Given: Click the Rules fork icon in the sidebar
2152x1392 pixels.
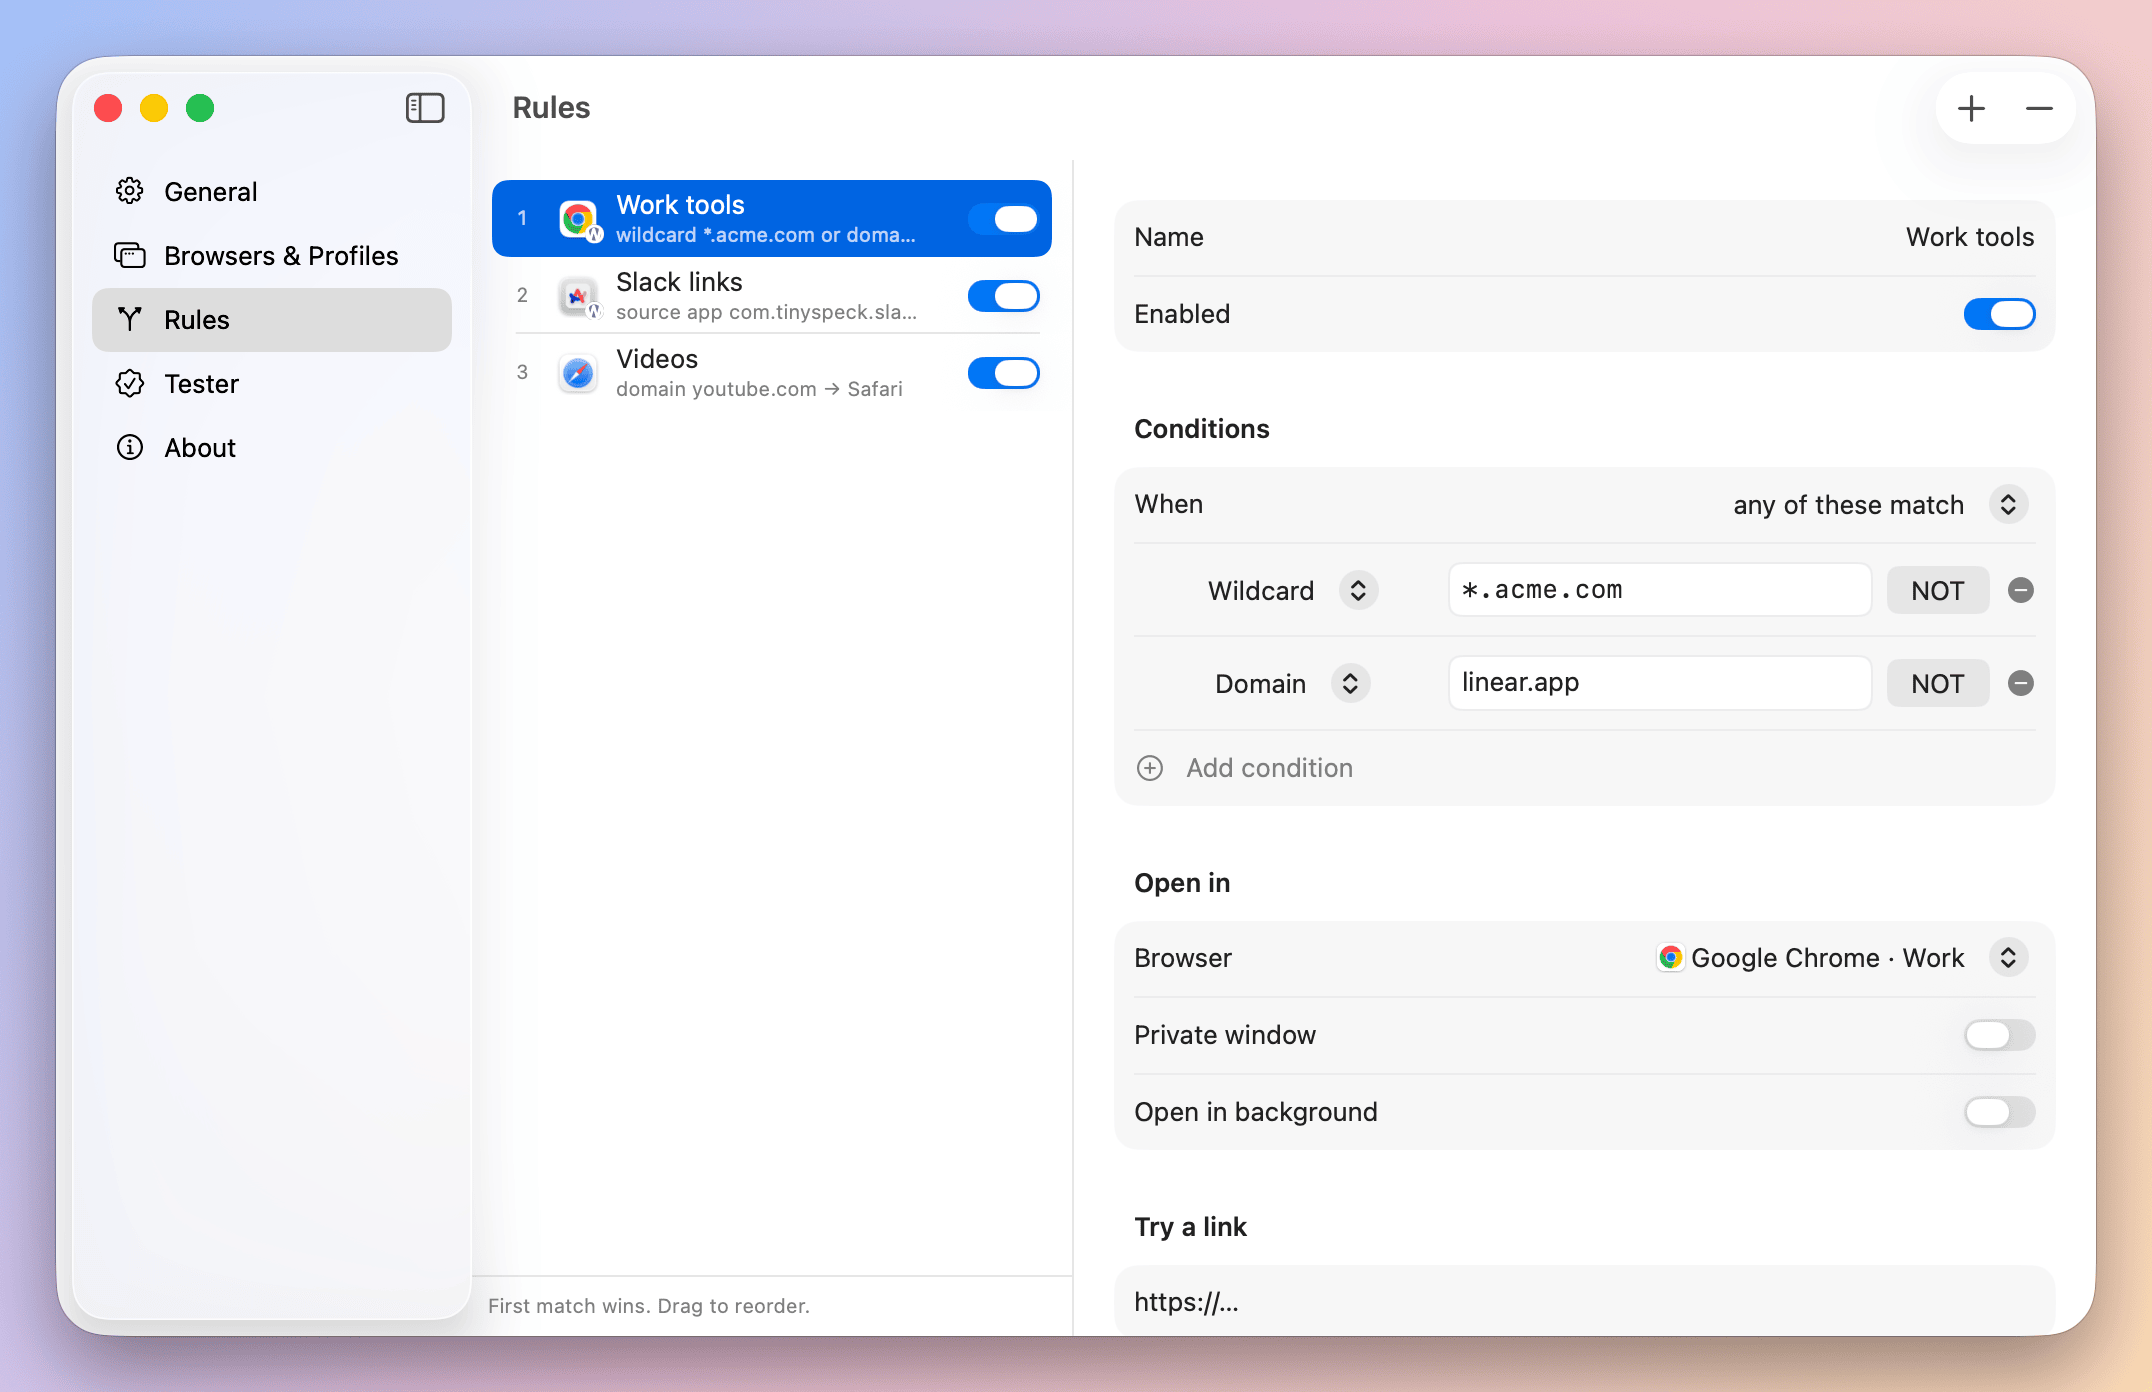Looking at the screenshot, I should (130, 319).
